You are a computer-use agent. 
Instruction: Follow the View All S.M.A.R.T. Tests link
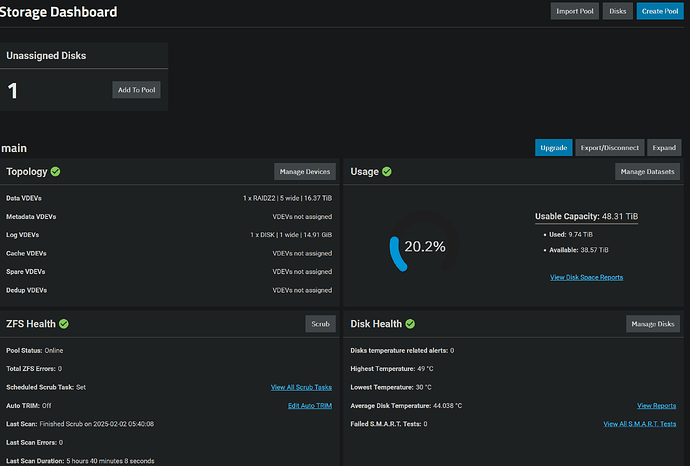tap(640, 424)
